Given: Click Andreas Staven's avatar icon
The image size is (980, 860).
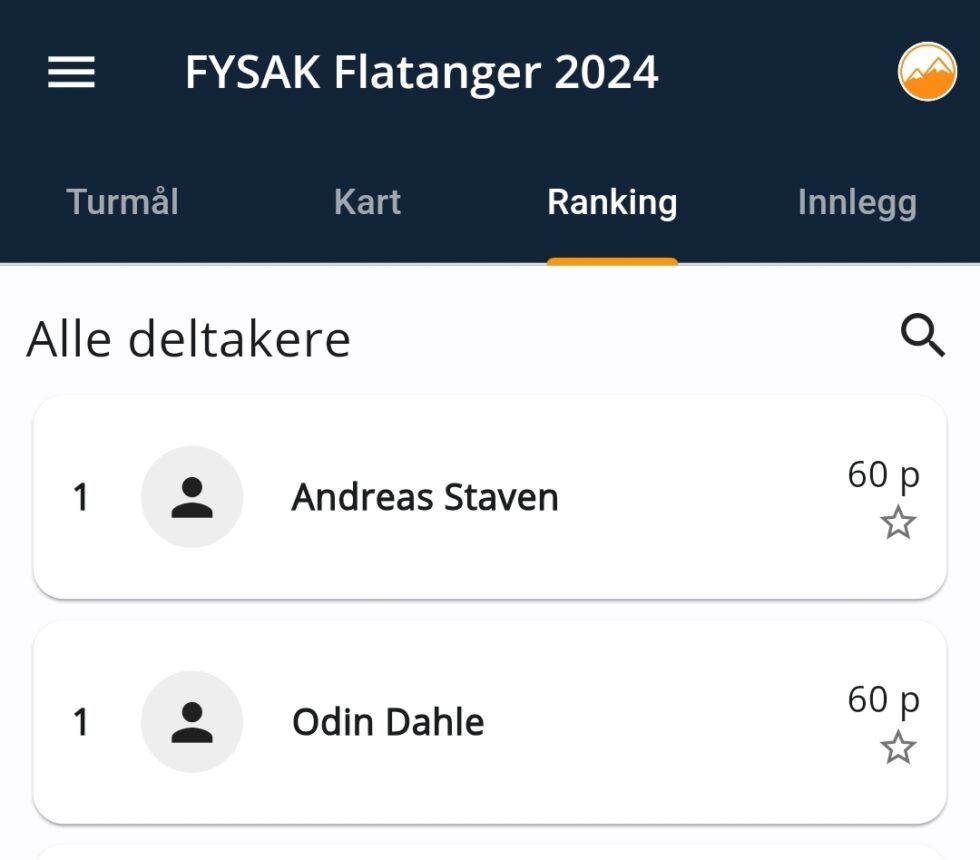Looking at the screenshot, I should click(192, 497).
